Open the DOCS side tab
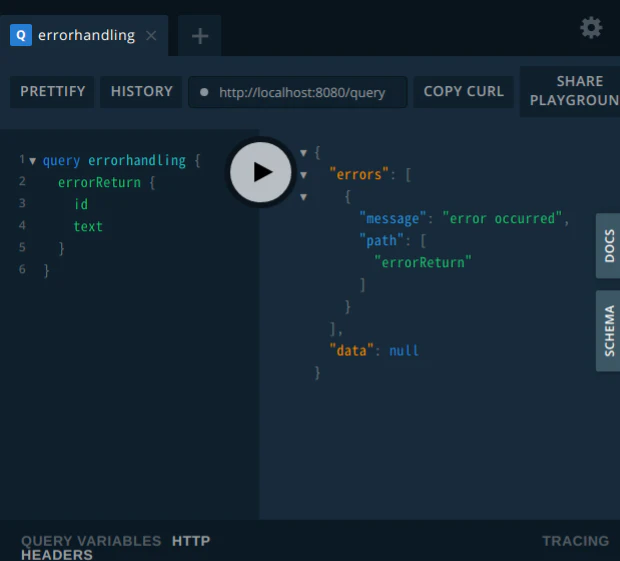 tap(608, 246)
